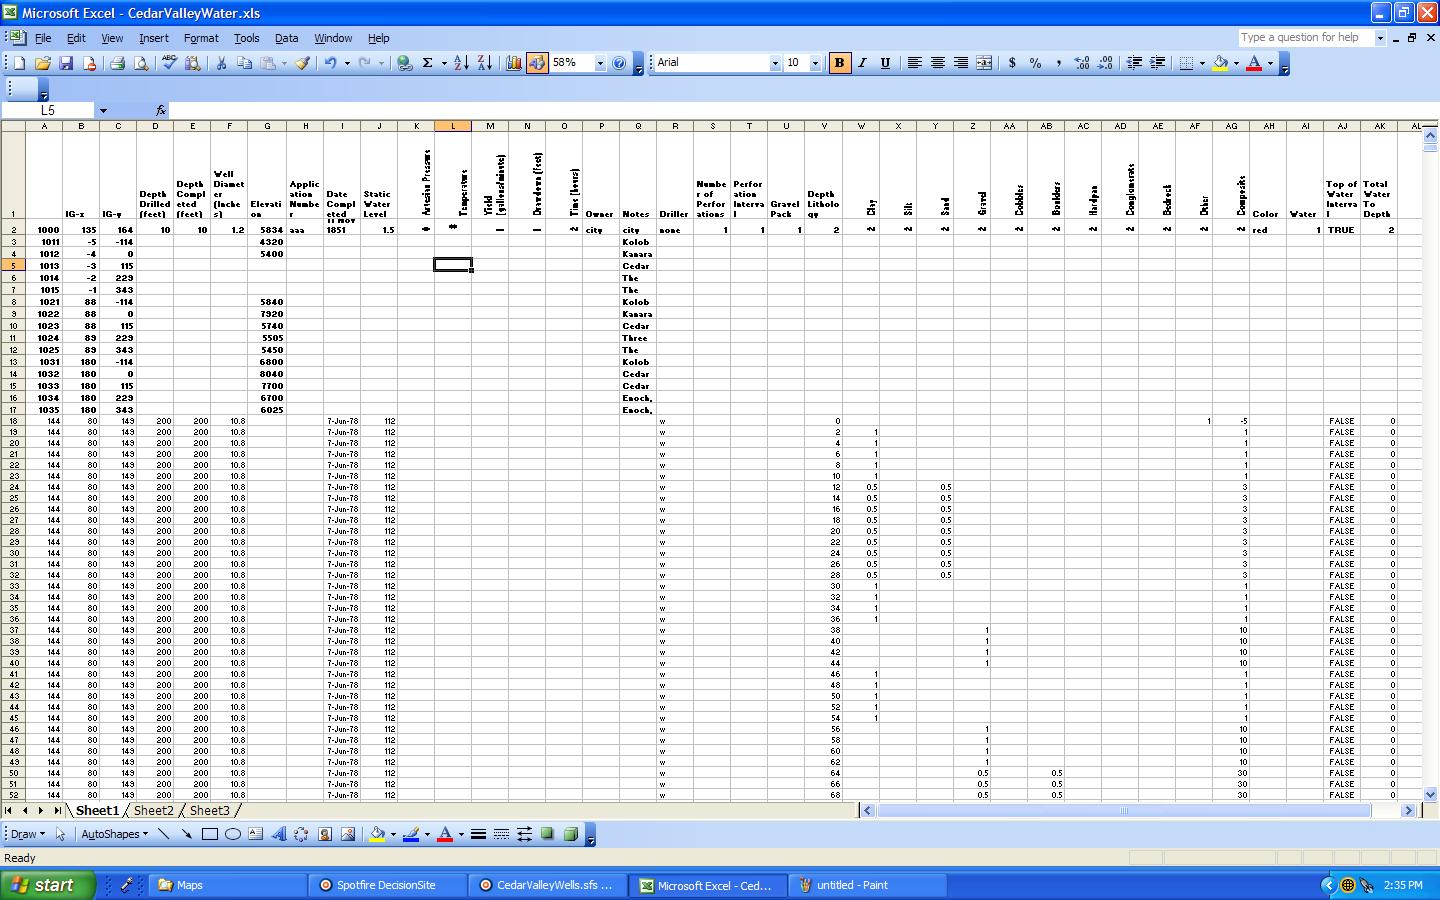Expand the Zoom percentage dropdown

click(x=600, y=63)
